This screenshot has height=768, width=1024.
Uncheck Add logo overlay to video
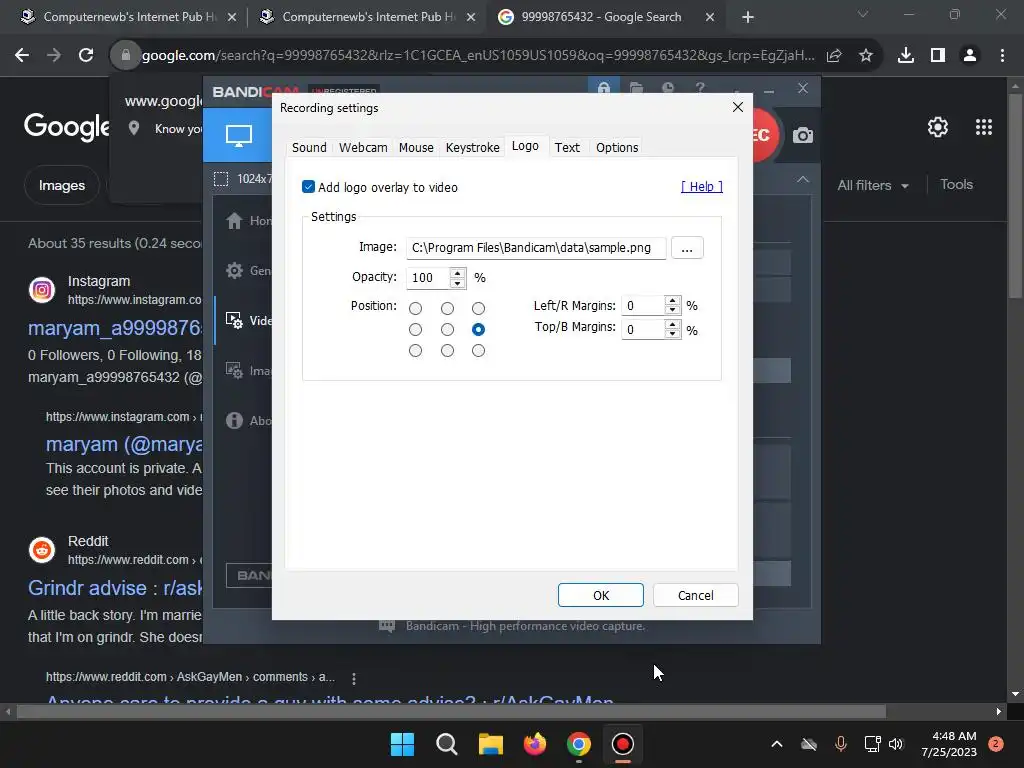[x=308, y=187]
